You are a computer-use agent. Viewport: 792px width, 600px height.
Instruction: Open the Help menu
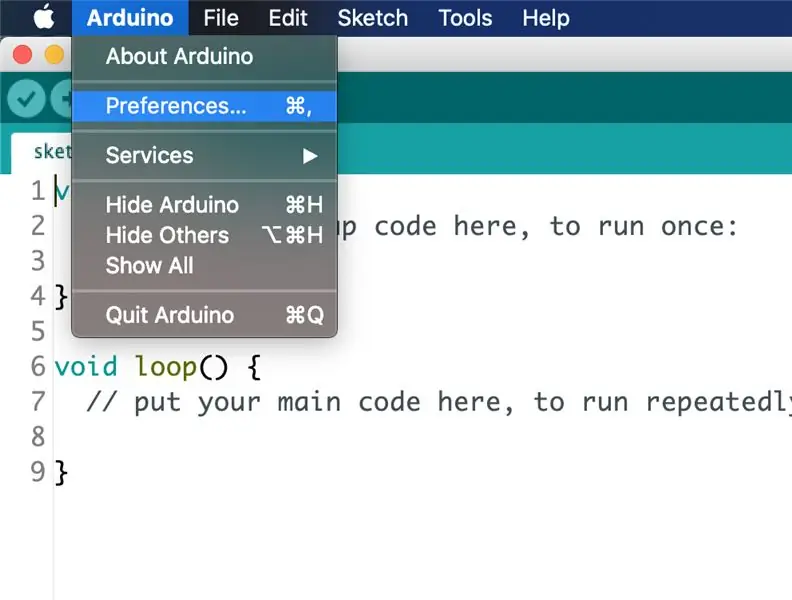click(x=546, y=18)
